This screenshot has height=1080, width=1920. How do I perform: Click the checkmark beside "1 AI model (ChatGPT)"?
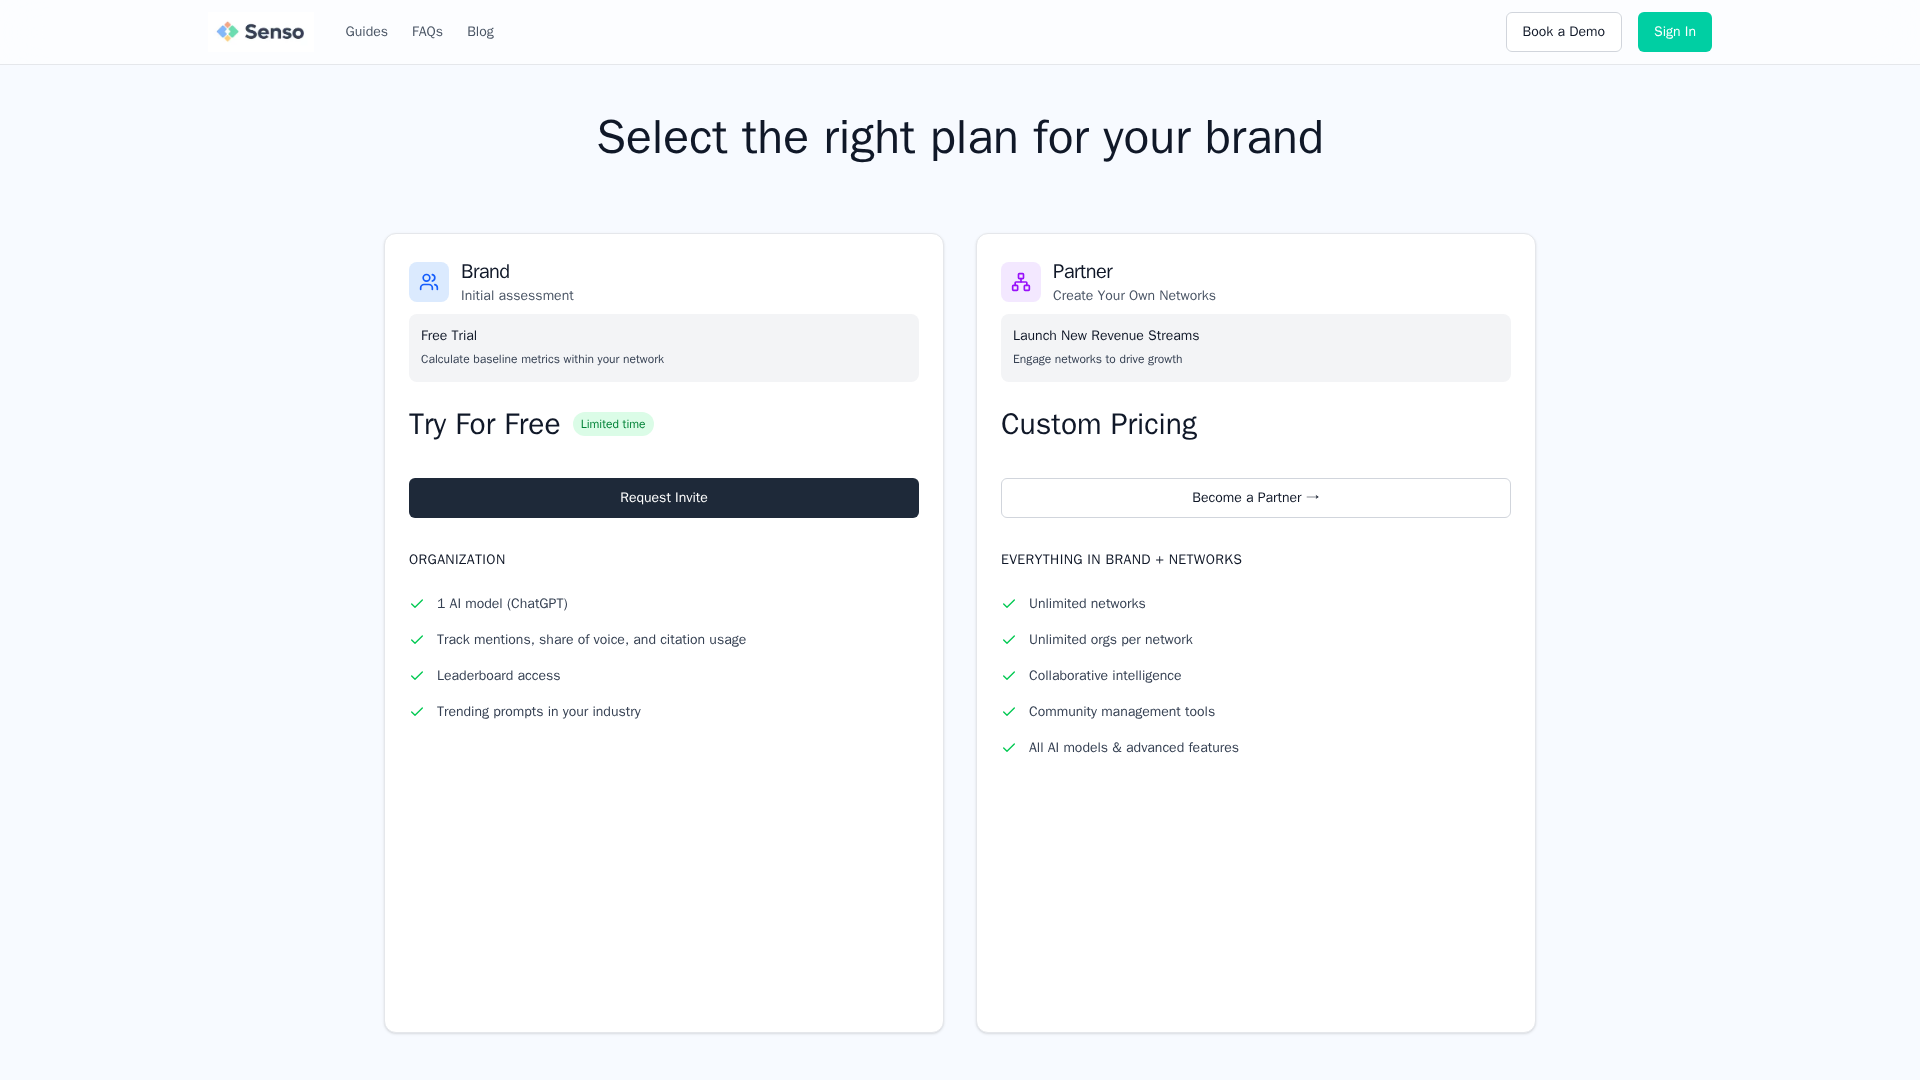[417, 603]
